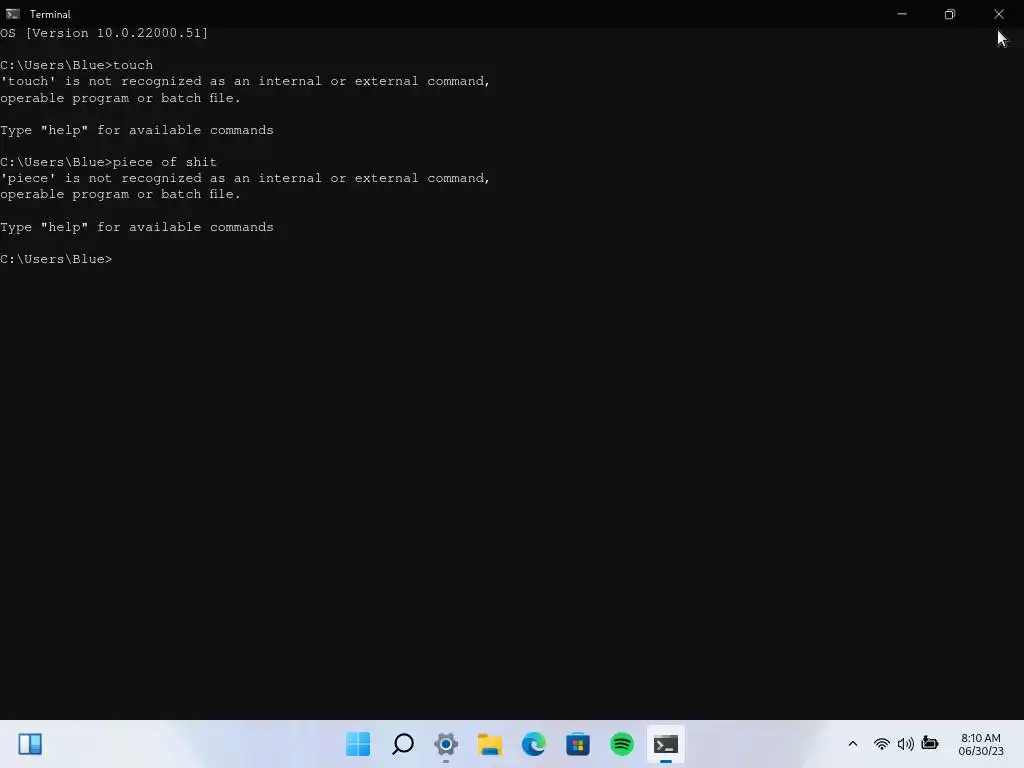Select the Terminal taskbar icon
The image size is (1024, 768).
665,744
